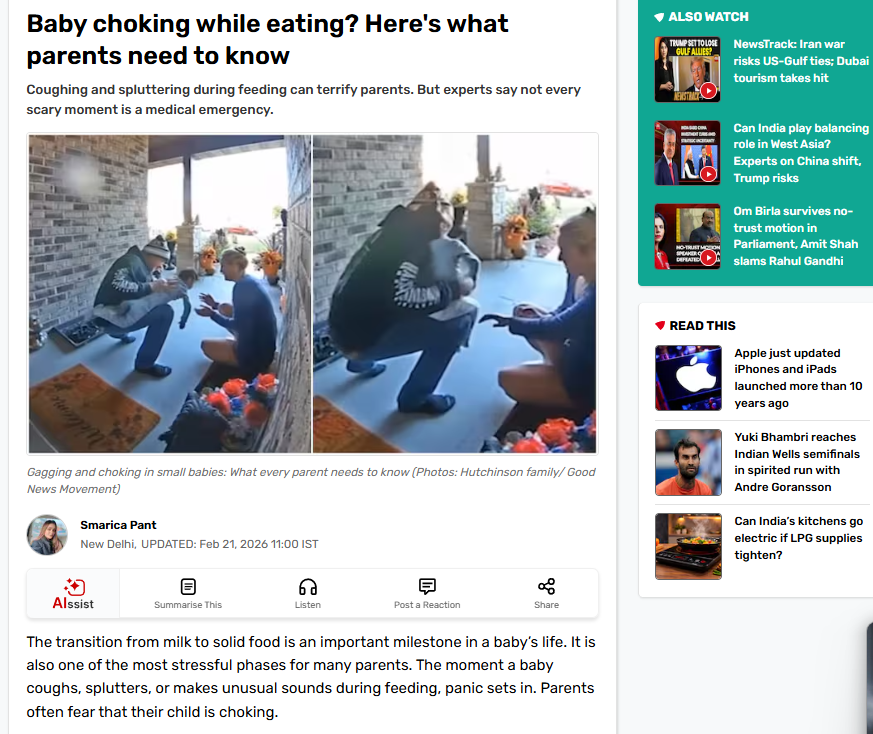Play the India balancing role video thumbnail

point(688,153)
